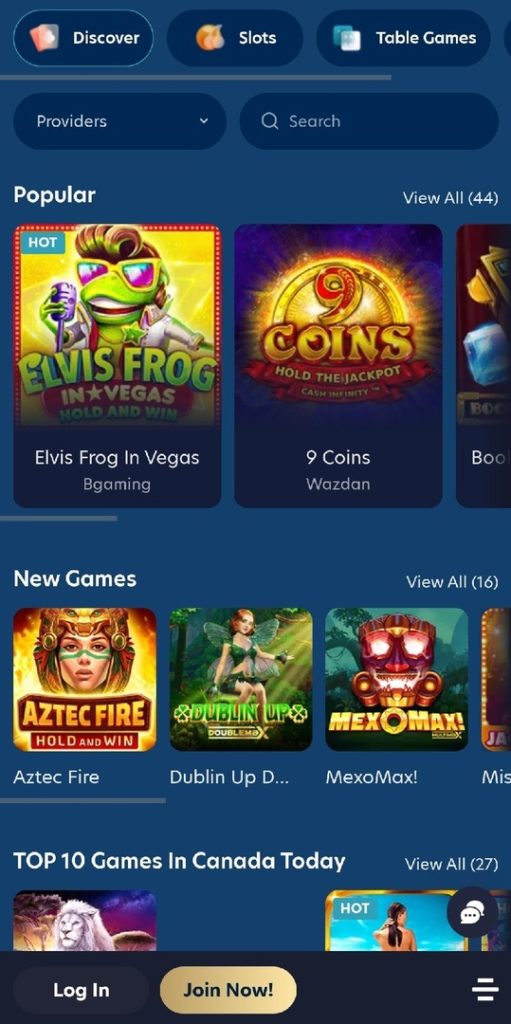Image resolution: width=511 pixels, height=1024 pixels.
Task: Click the magnifier icon in Search
Action: [x=269, y=121]
